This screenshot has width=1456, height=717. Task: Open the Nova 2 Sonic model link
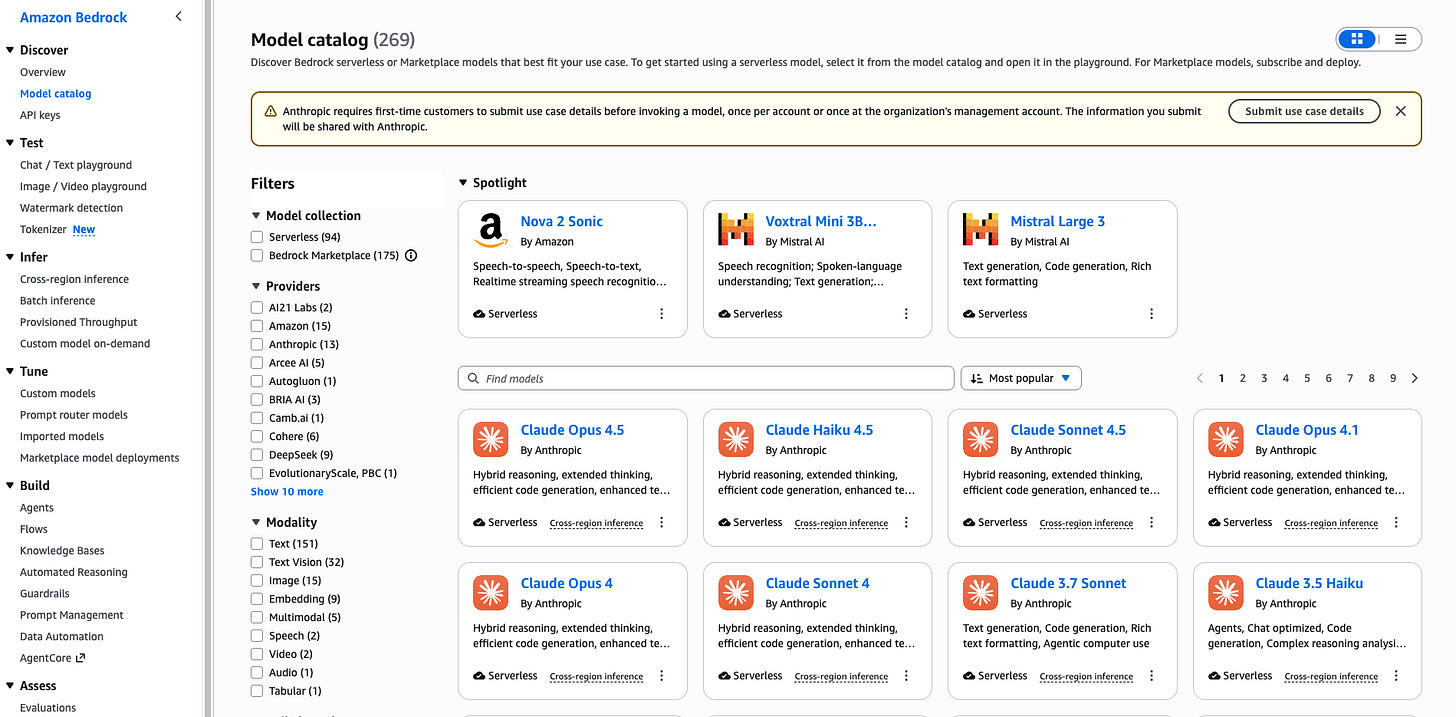coord(562,221)
